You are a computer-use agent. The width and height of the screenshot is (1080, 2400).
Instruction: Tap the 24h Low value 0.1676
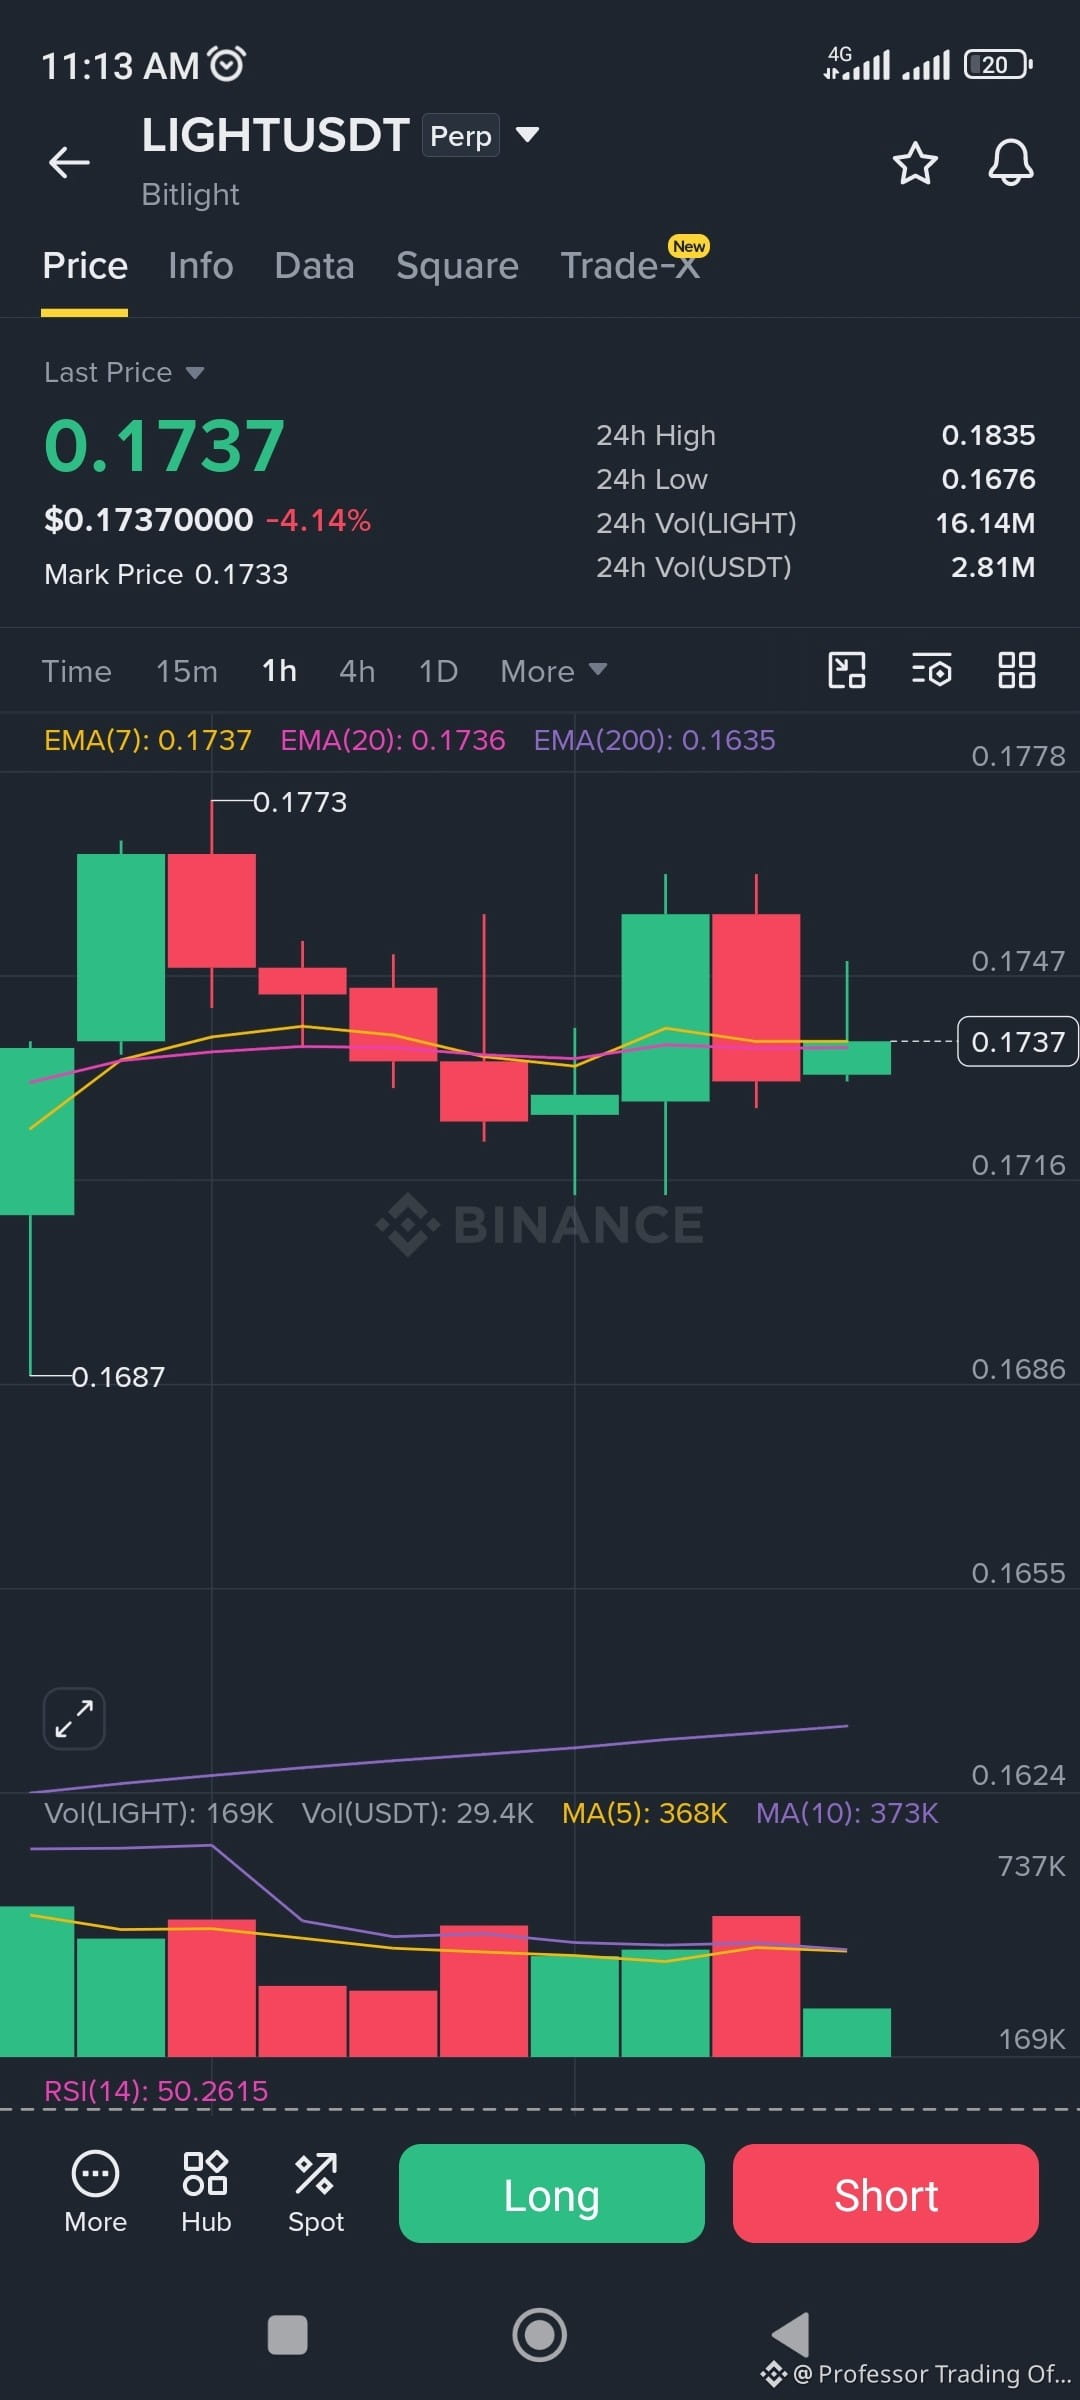(x=988, y=479)
